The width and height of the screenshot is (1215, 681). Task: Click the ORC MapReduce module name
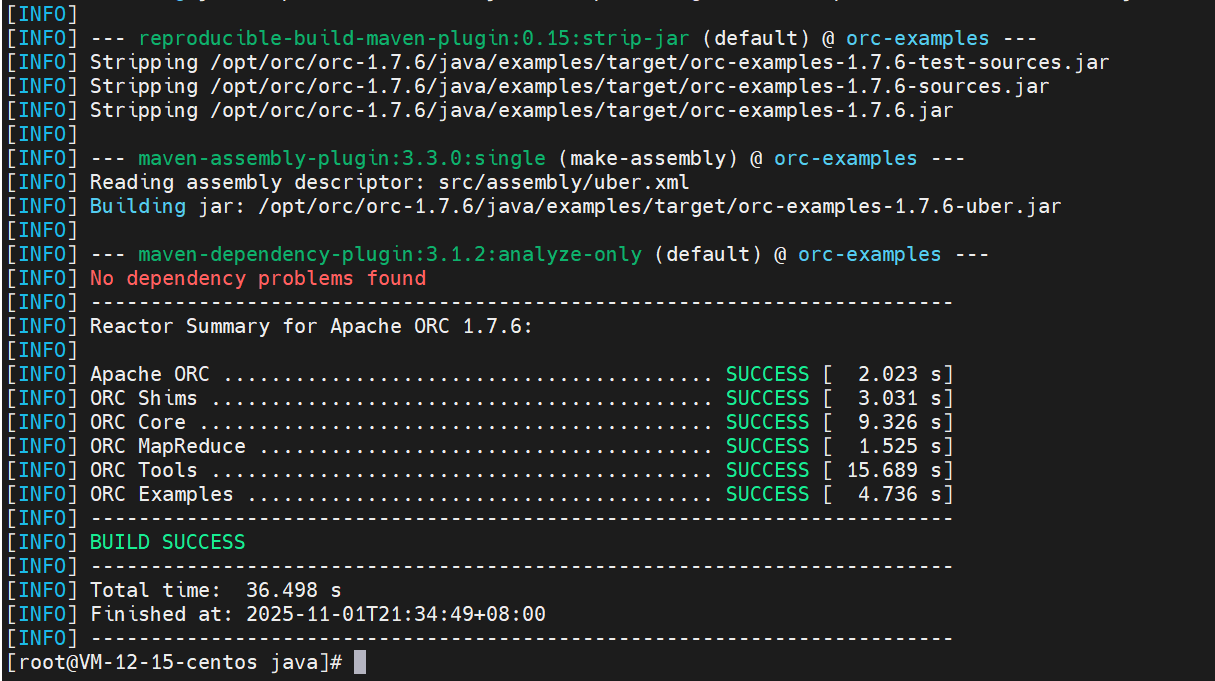click(x=167, y=446)
